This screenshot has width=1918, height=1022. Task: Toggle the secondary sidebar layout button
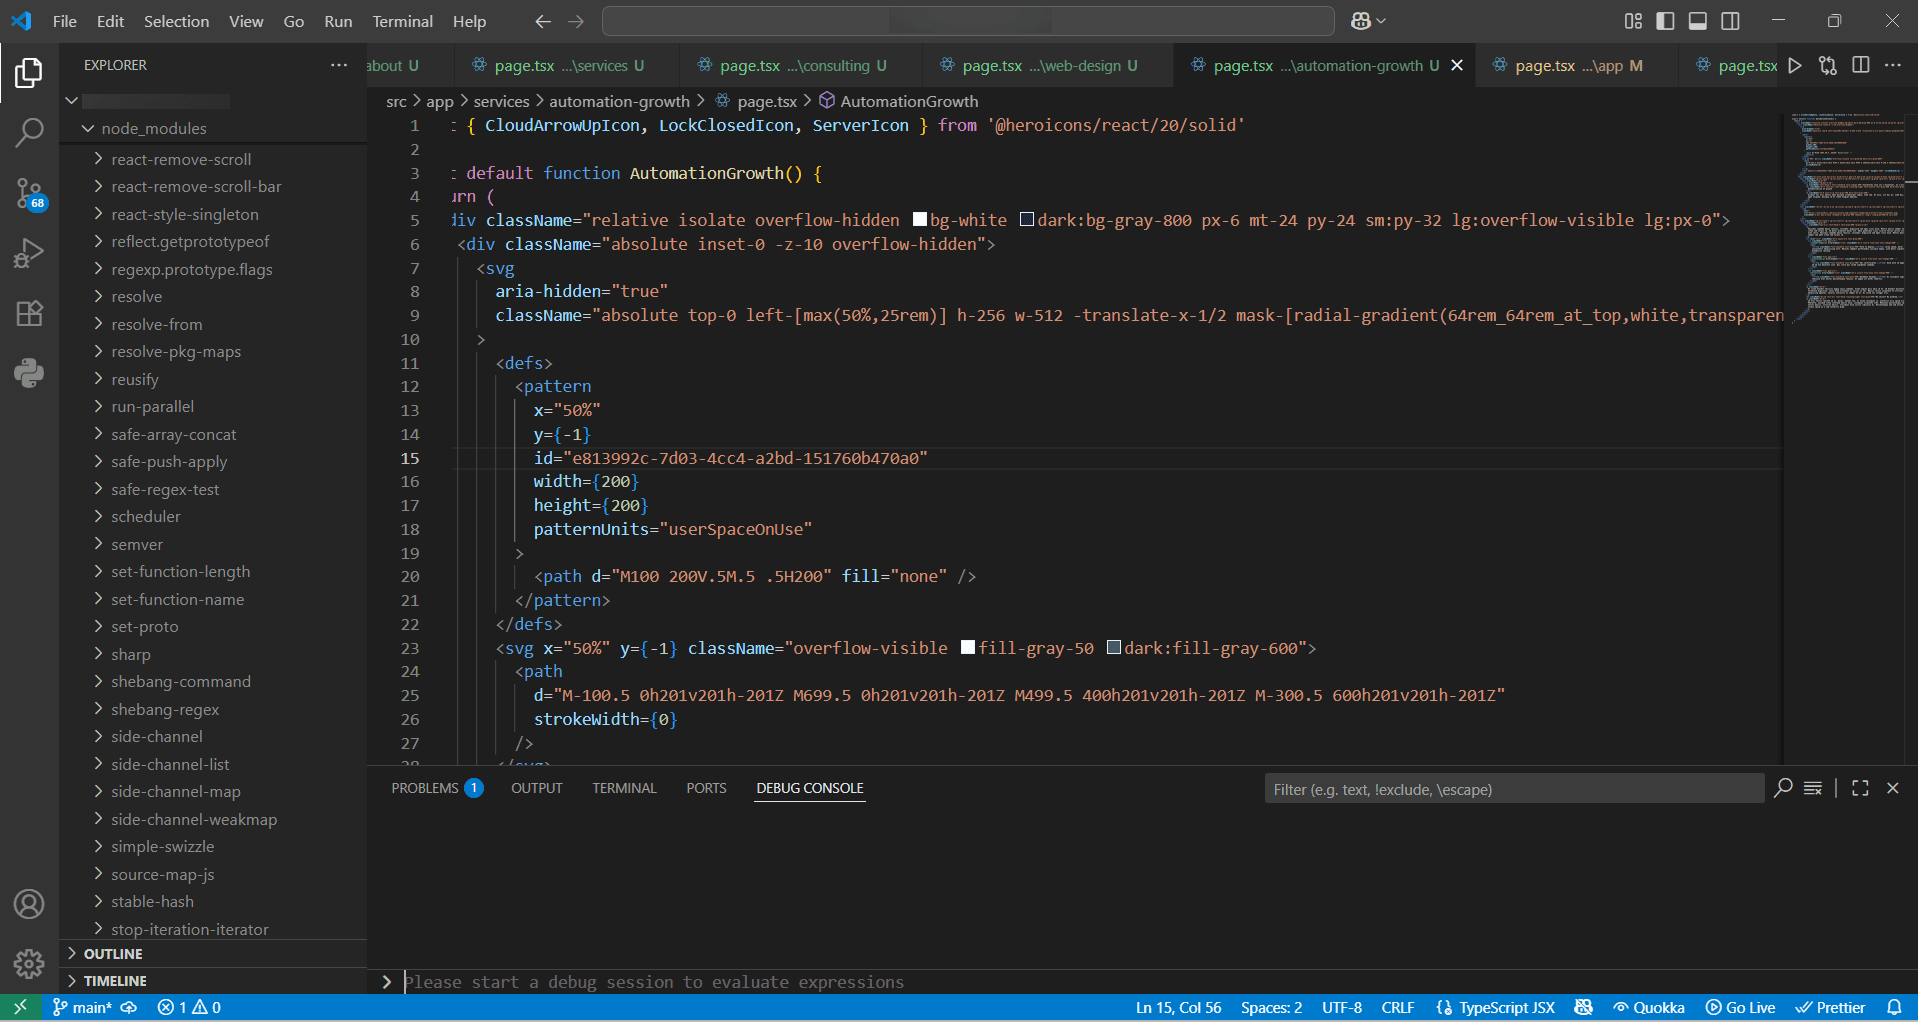click(1731, 21)
